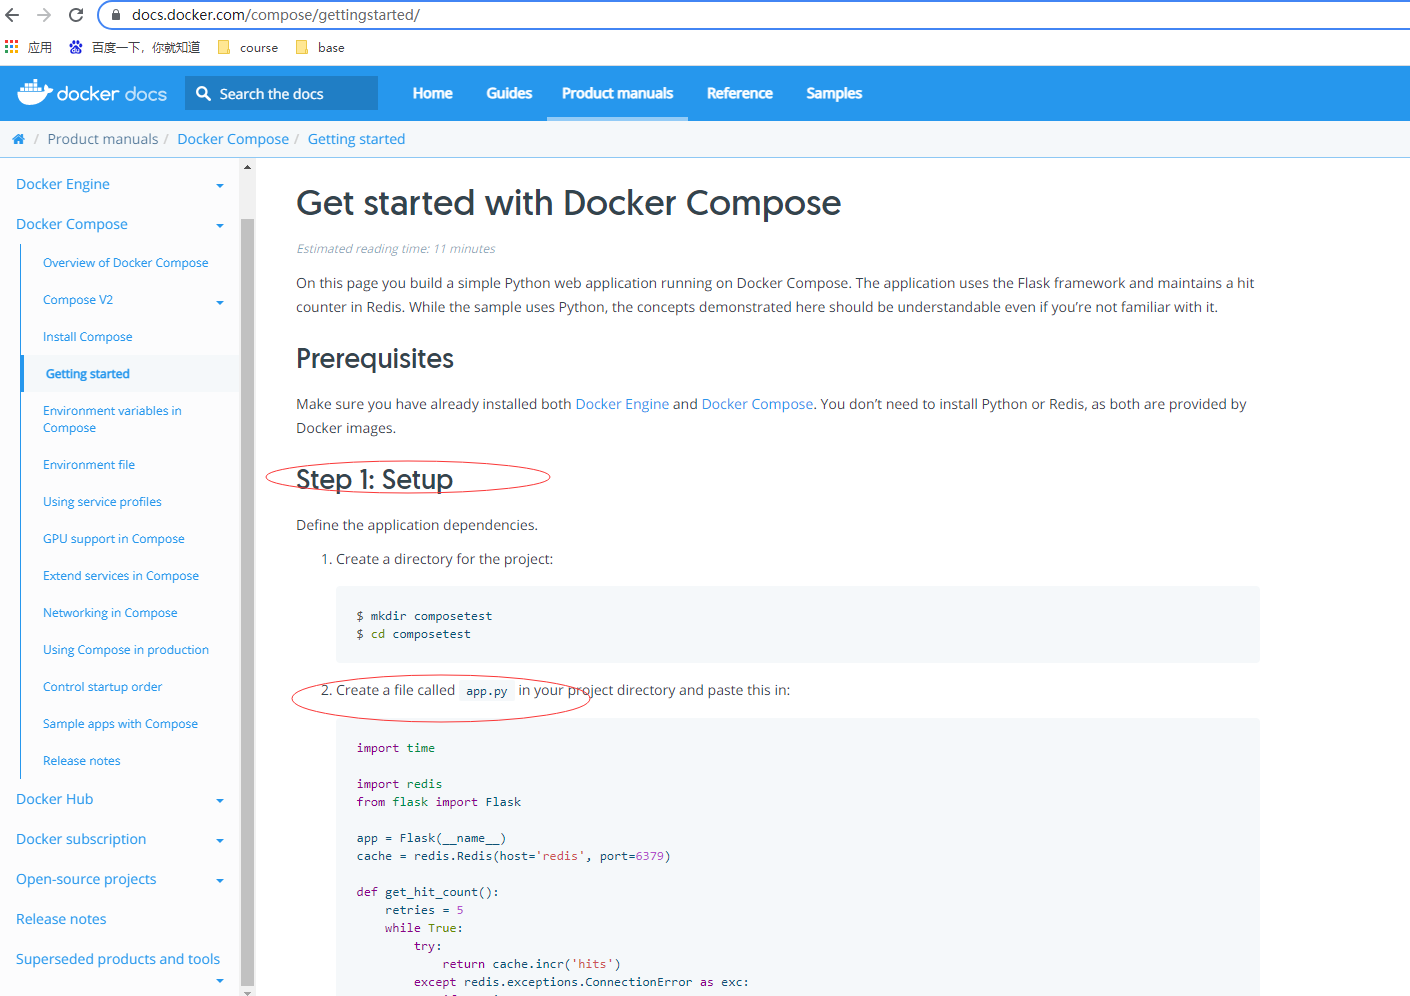Expand the Compose V2 caret
The width and height of the screenshot is (1410, 996).
[220, 302]
